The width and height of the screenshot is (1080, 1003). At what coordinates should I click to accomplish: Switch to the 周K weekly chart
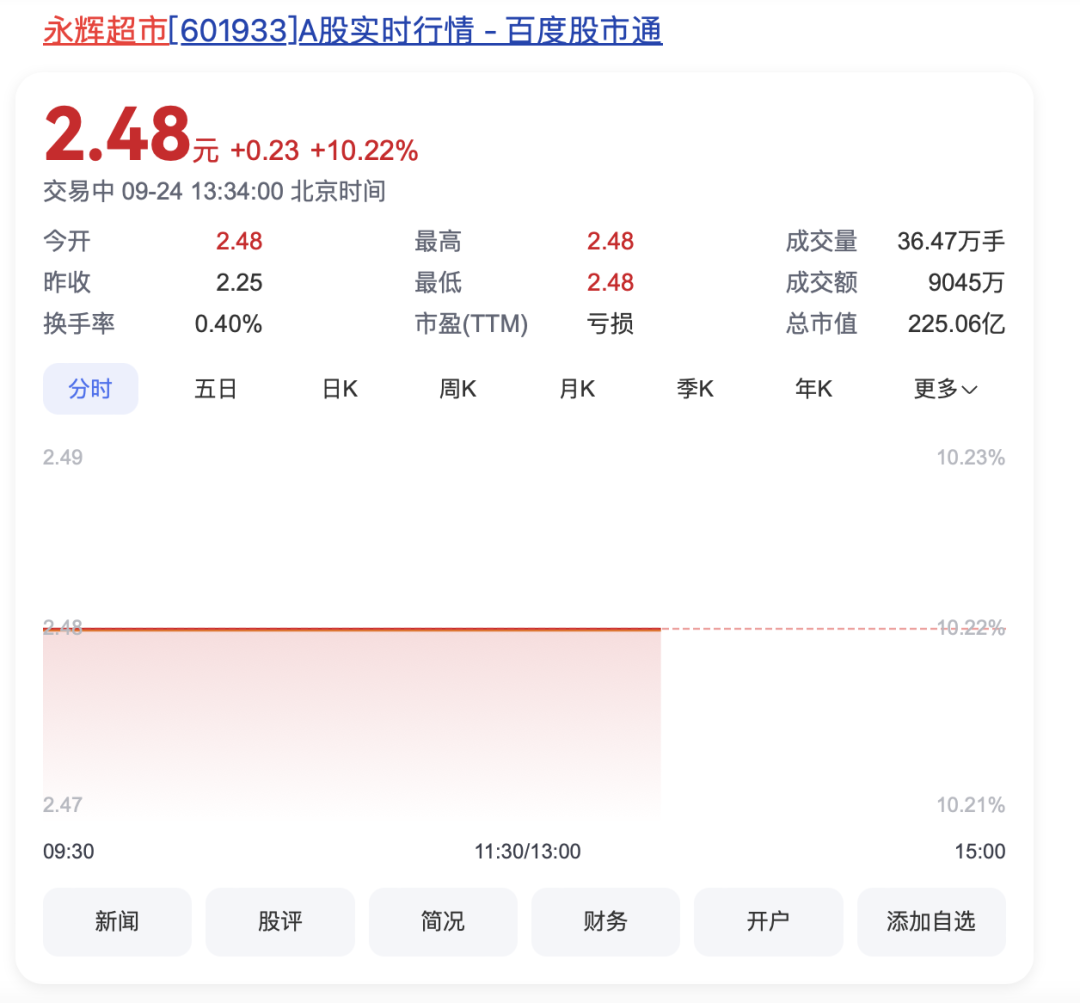tap(458, 389)
